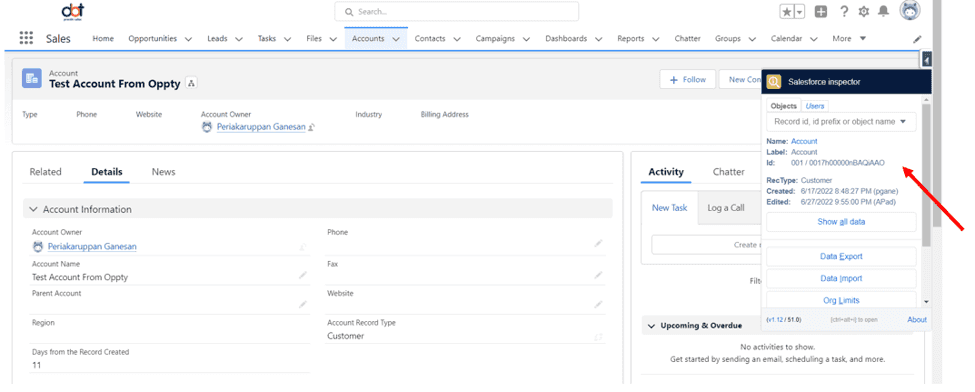Click the owner avatar in Account Information
Image resolution: width=975 pixels, height=392 pixels.
38,246
